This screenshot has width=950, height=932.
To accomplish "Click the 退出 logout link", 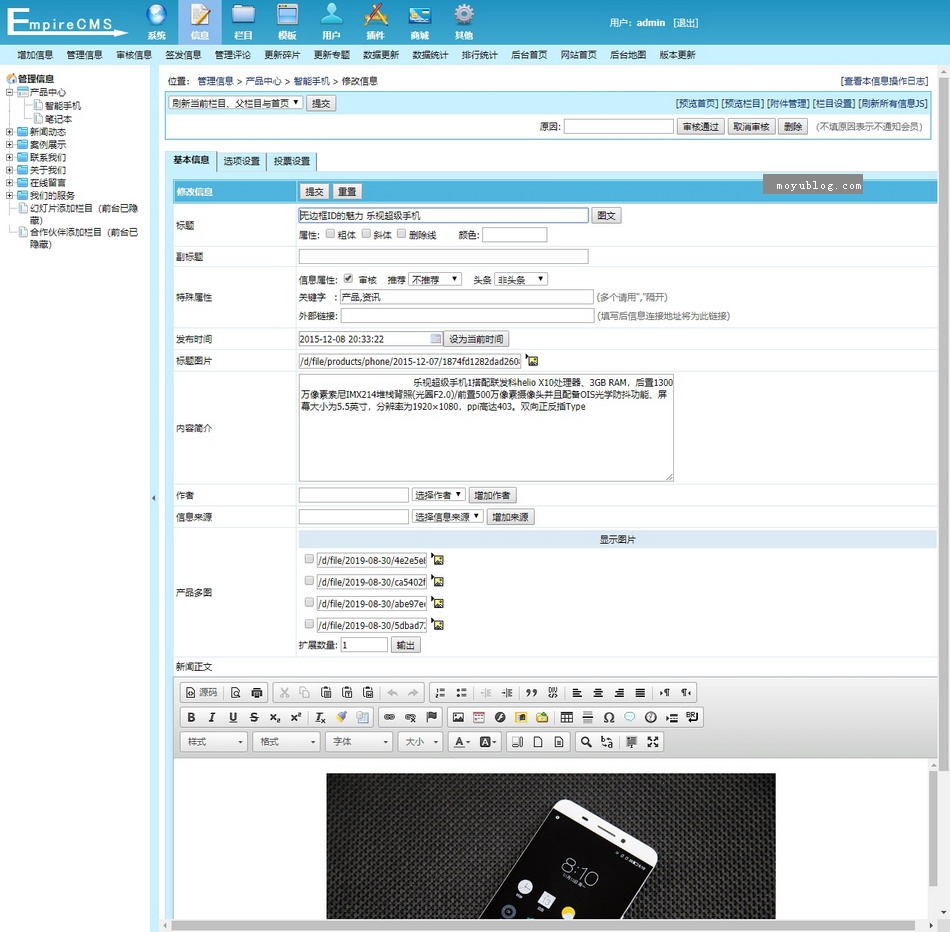I will [686, 22].
